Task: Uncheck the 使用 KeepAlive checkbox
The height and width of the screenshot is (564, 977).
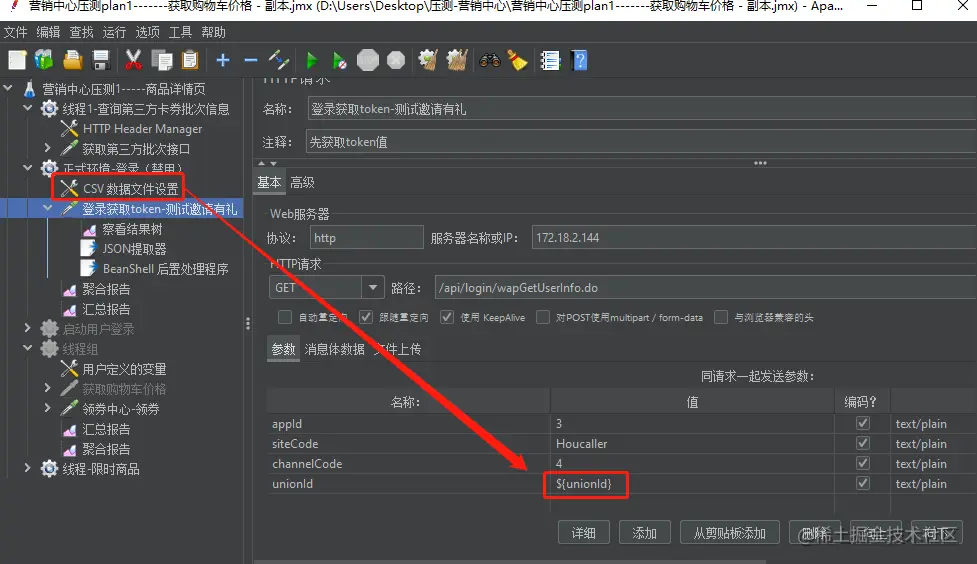Action: click(447, 317)
